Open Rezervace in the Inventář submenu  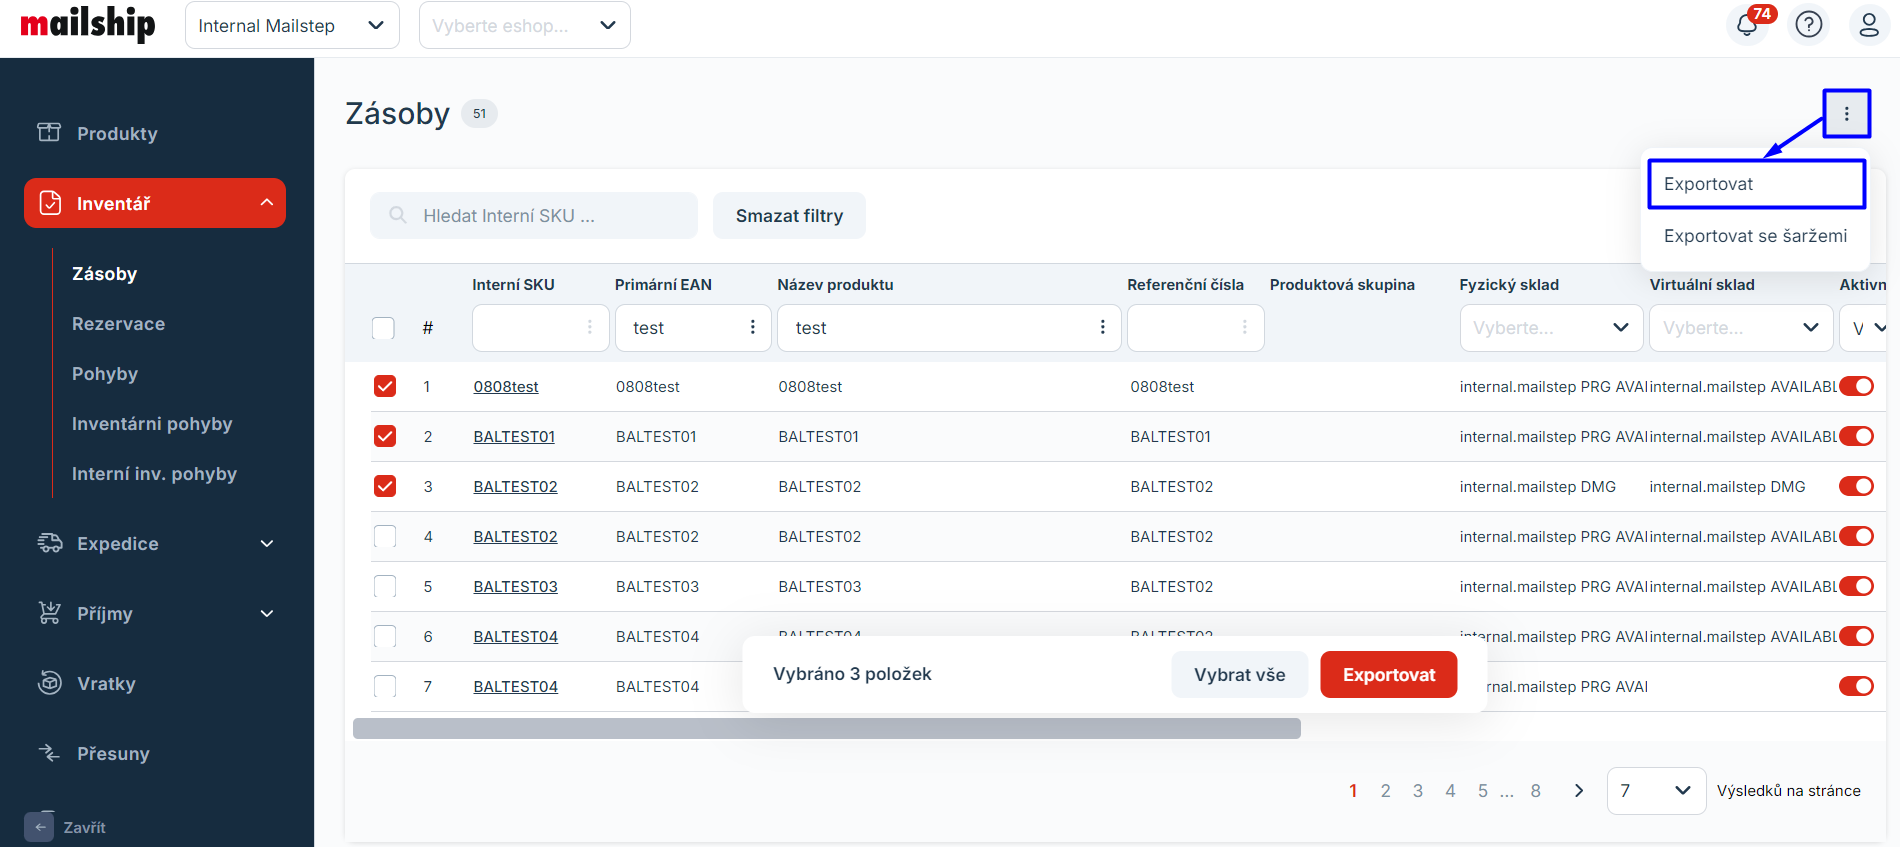[118, 324]
